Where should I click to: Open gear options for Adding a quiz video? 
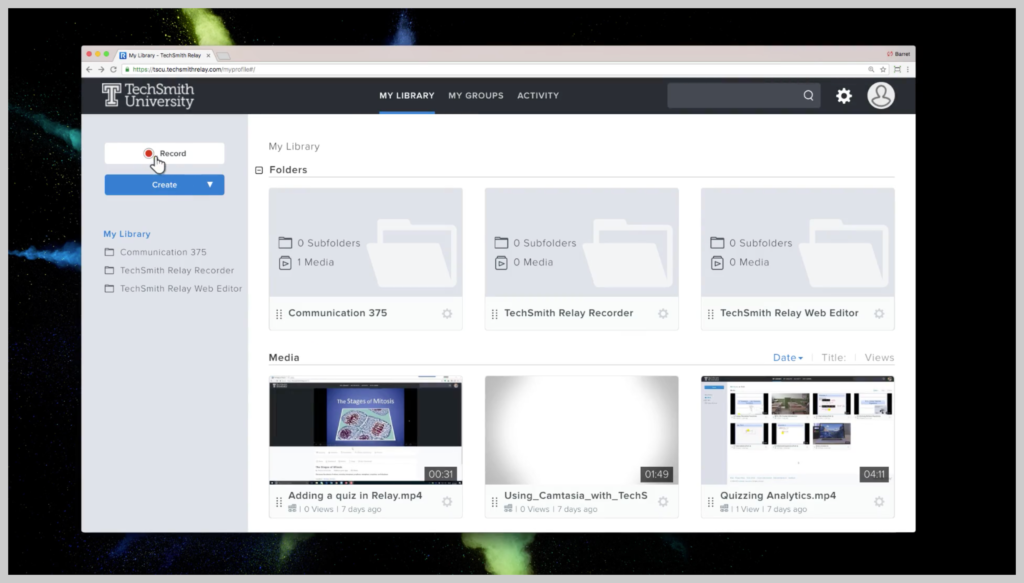[447, 501]
